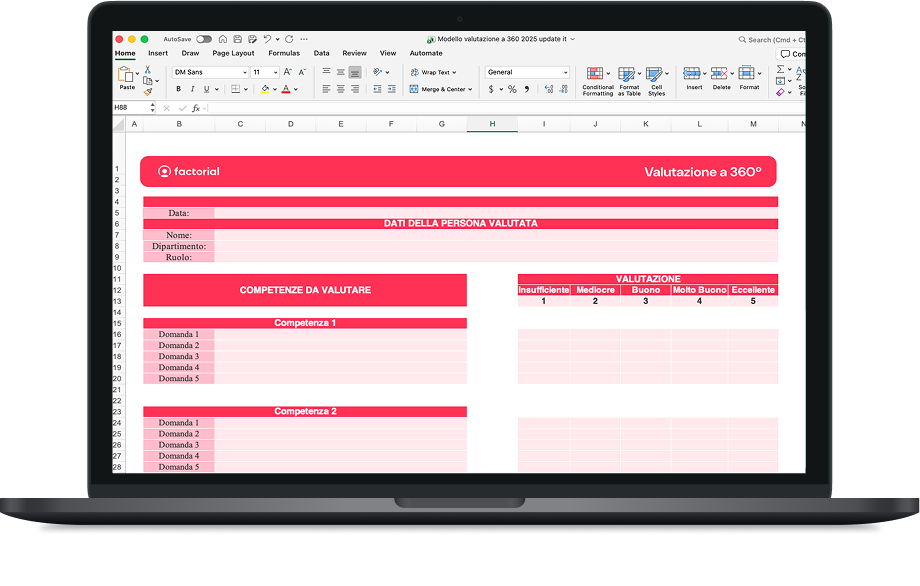Toggle Italic formatting

[x=192, y=89]
